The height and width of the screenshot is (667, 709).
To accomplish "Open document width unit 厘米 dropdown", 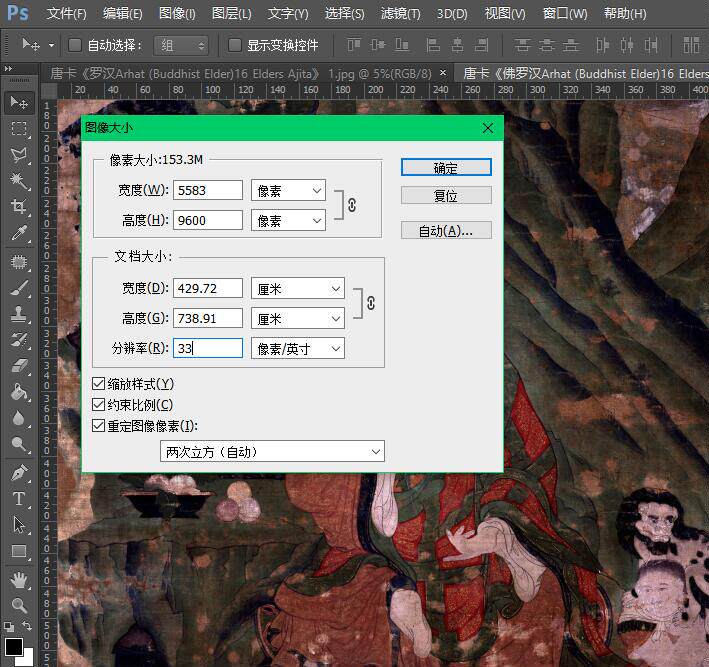I will tap(298, 289).
